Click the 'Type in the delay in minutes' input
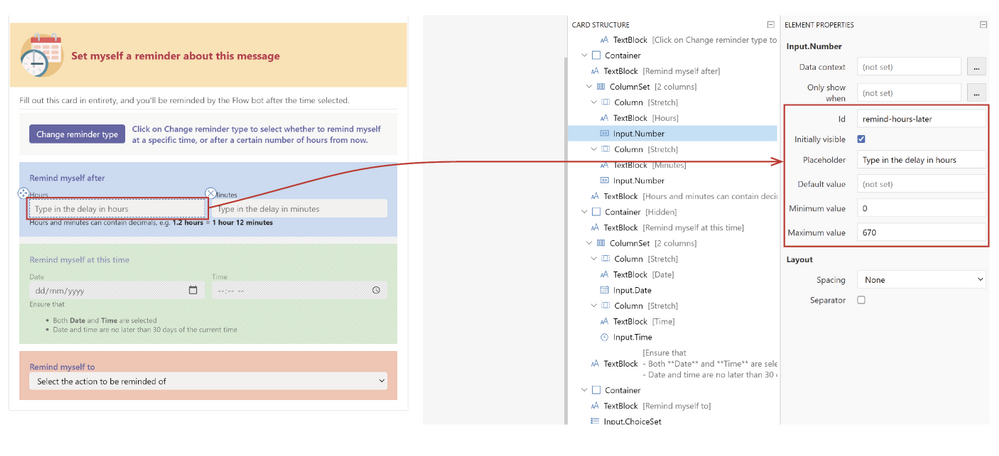Image resolution: width=999 pixels, height=456 pixels. [299, 209]
